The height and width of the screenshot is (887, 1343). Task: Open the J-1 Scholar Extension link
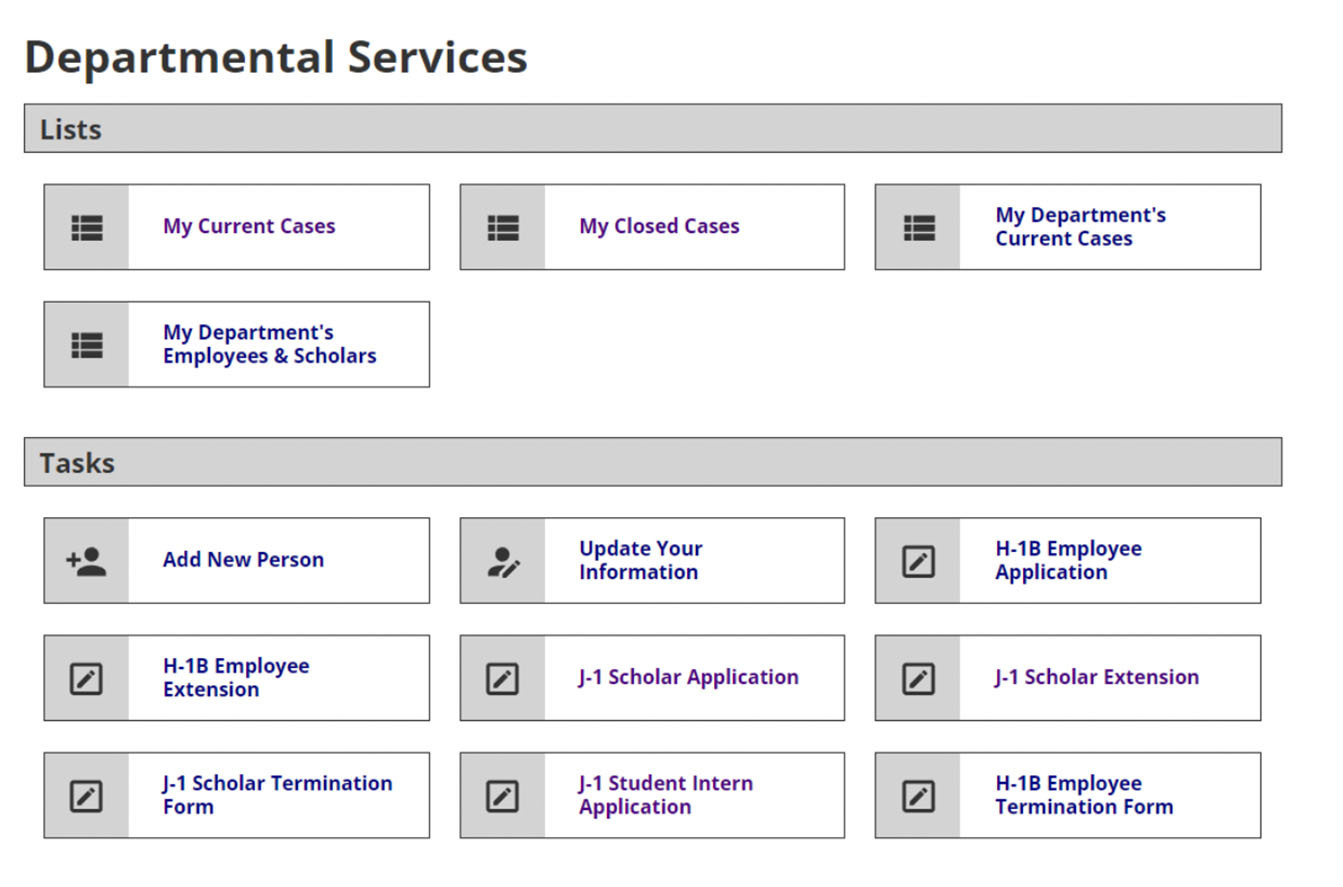pyautogui.click(x=1096, y=677)
